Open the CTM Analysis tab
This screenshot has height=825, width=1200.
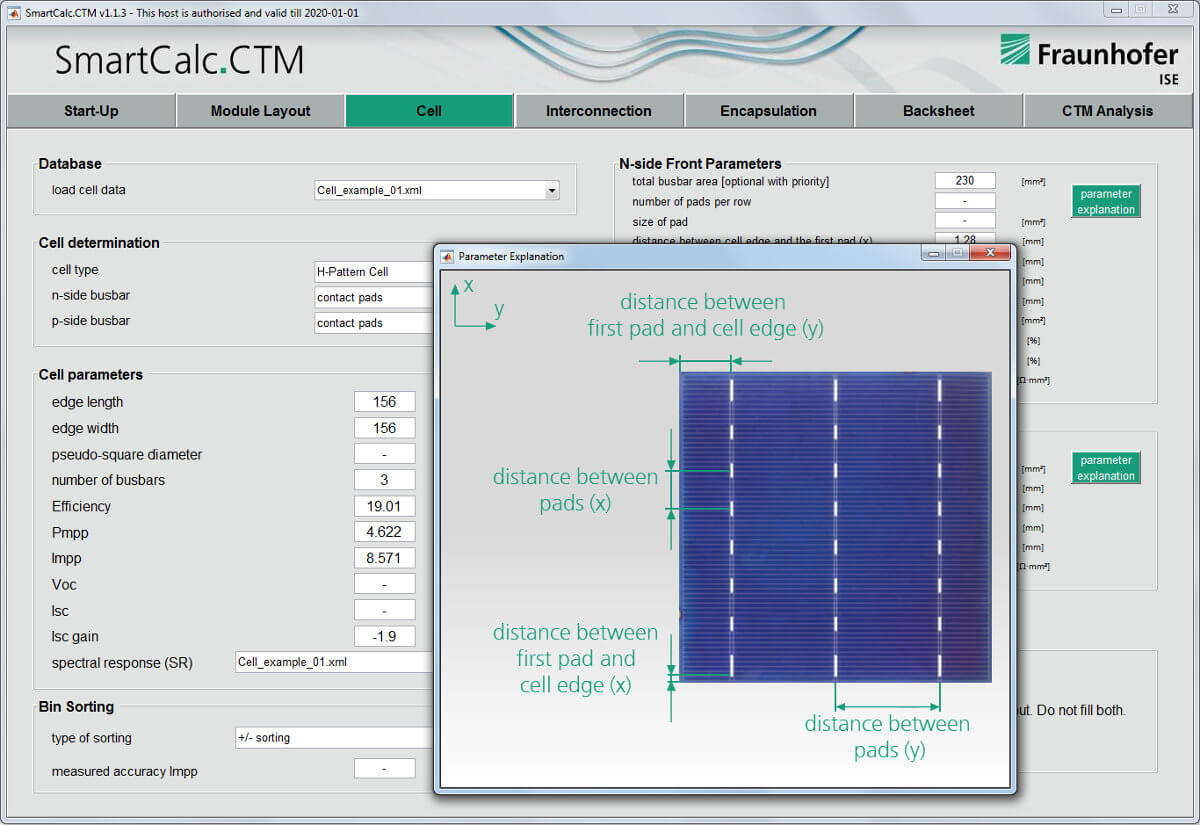click(x=1107, y=111)
